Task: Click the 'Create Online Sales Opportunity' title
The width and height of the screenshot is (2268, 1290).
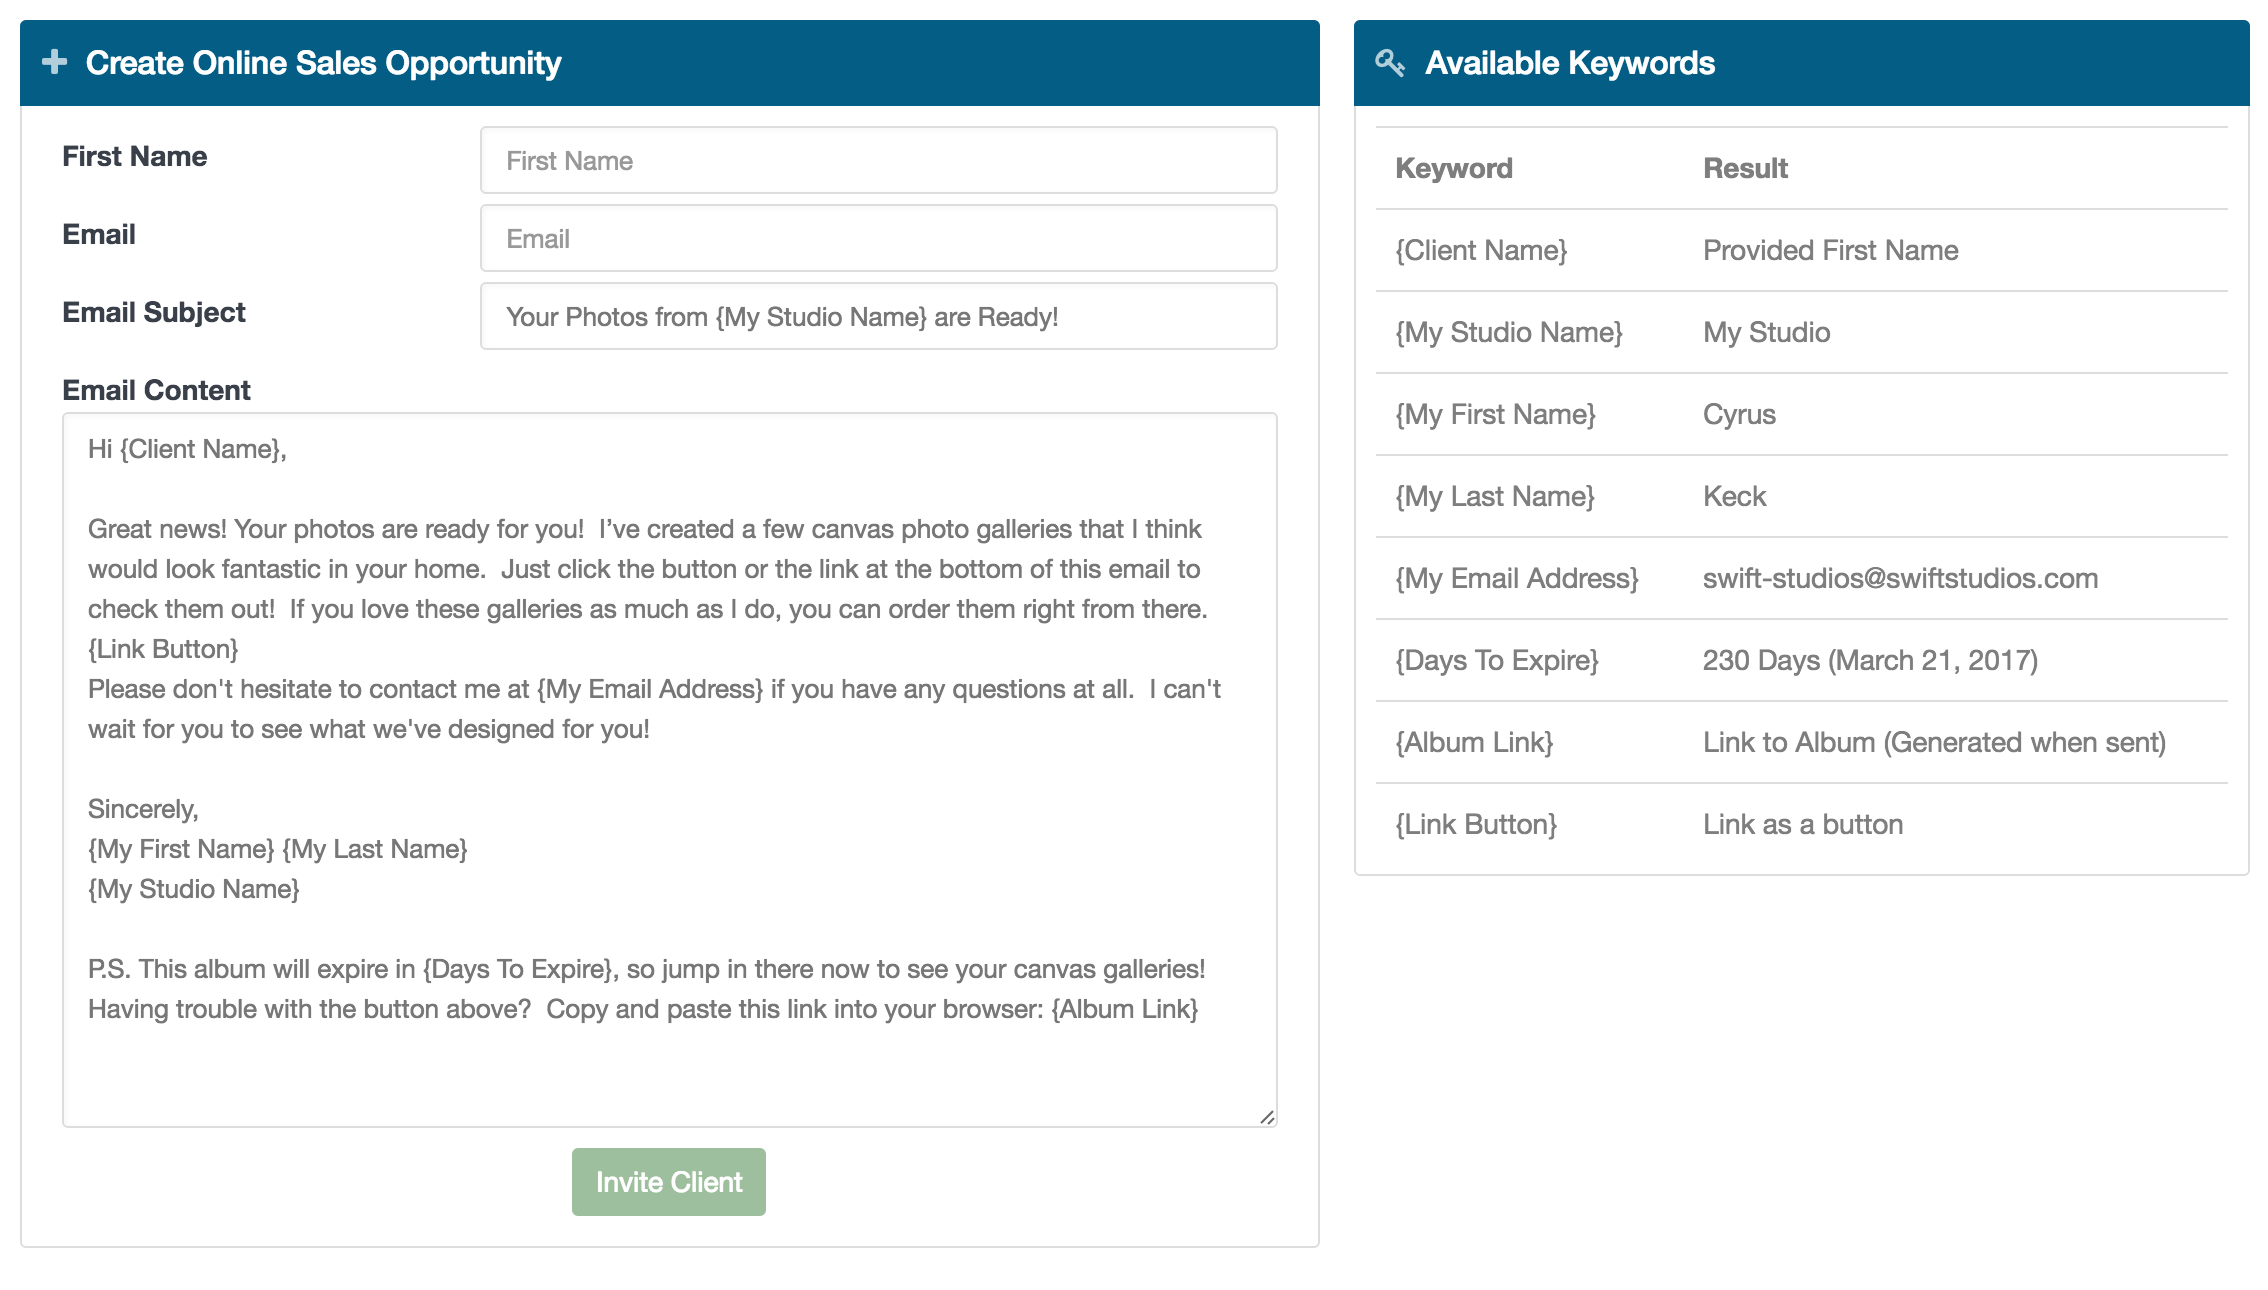Action: pos(323,62)
